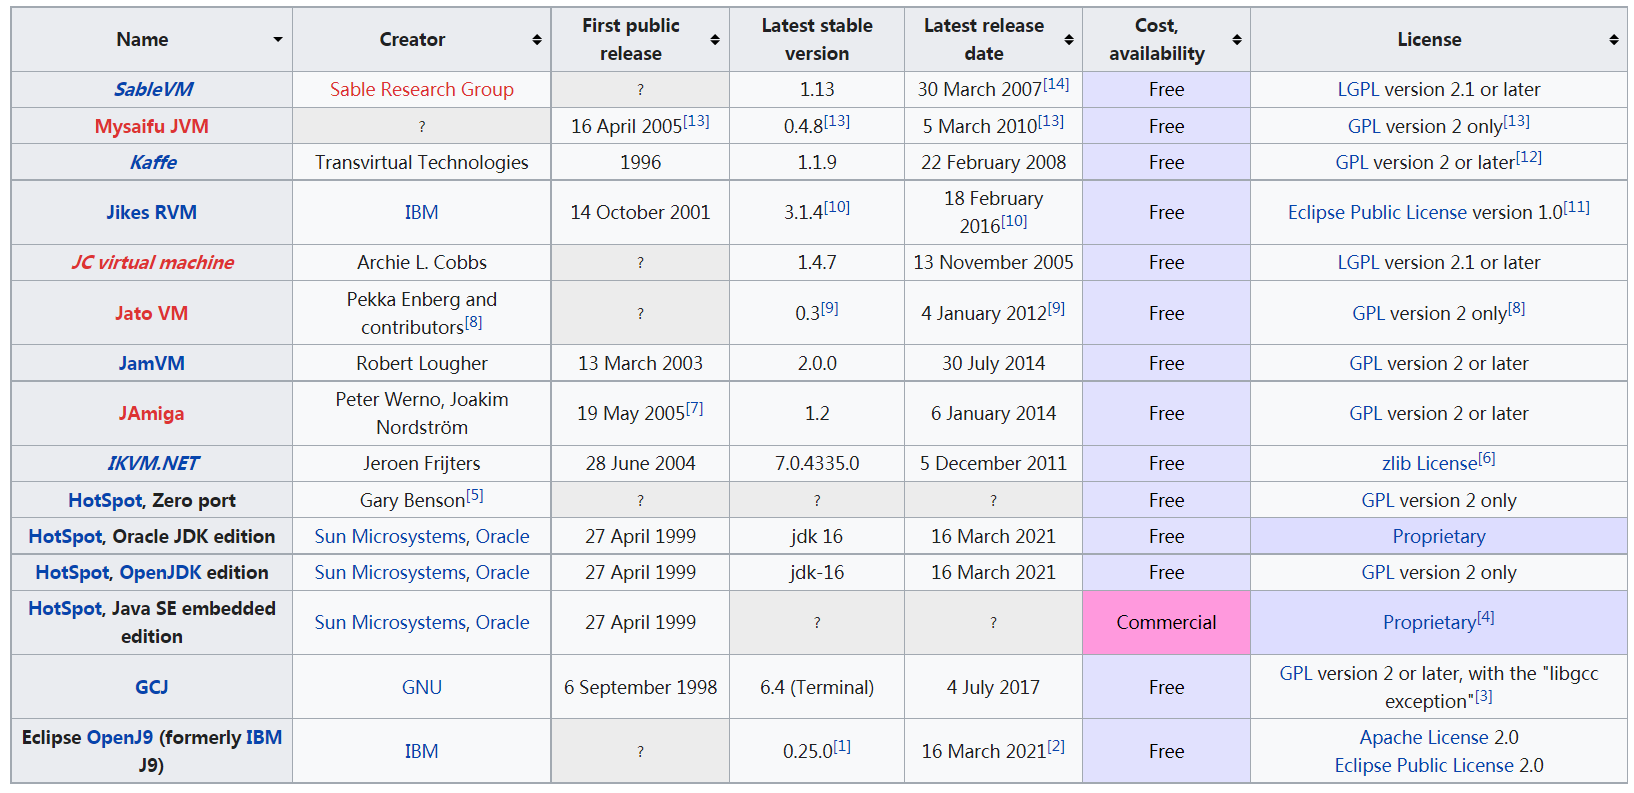Follow citation [9] after version 0.3
Image resolution: width=1634 pixels, height=793 pixels.
coord(830,308)
